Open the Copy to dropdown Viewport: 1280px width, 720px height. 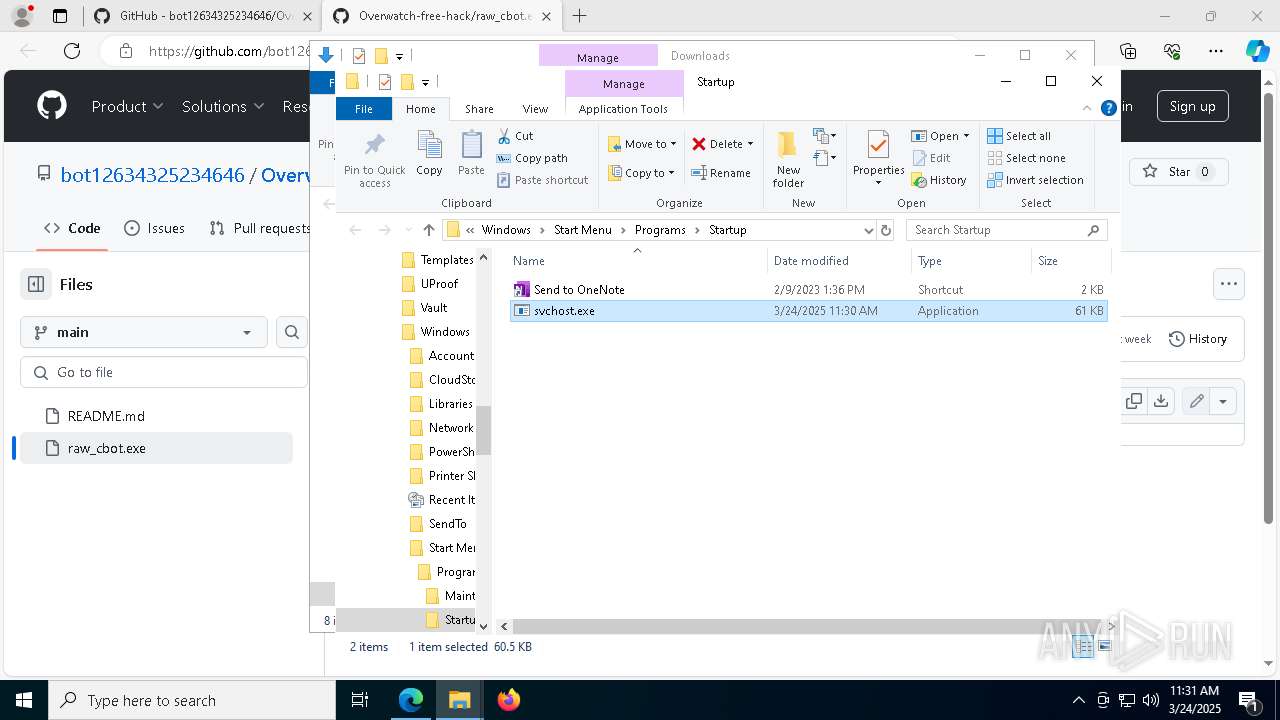(x=642, y=173)
